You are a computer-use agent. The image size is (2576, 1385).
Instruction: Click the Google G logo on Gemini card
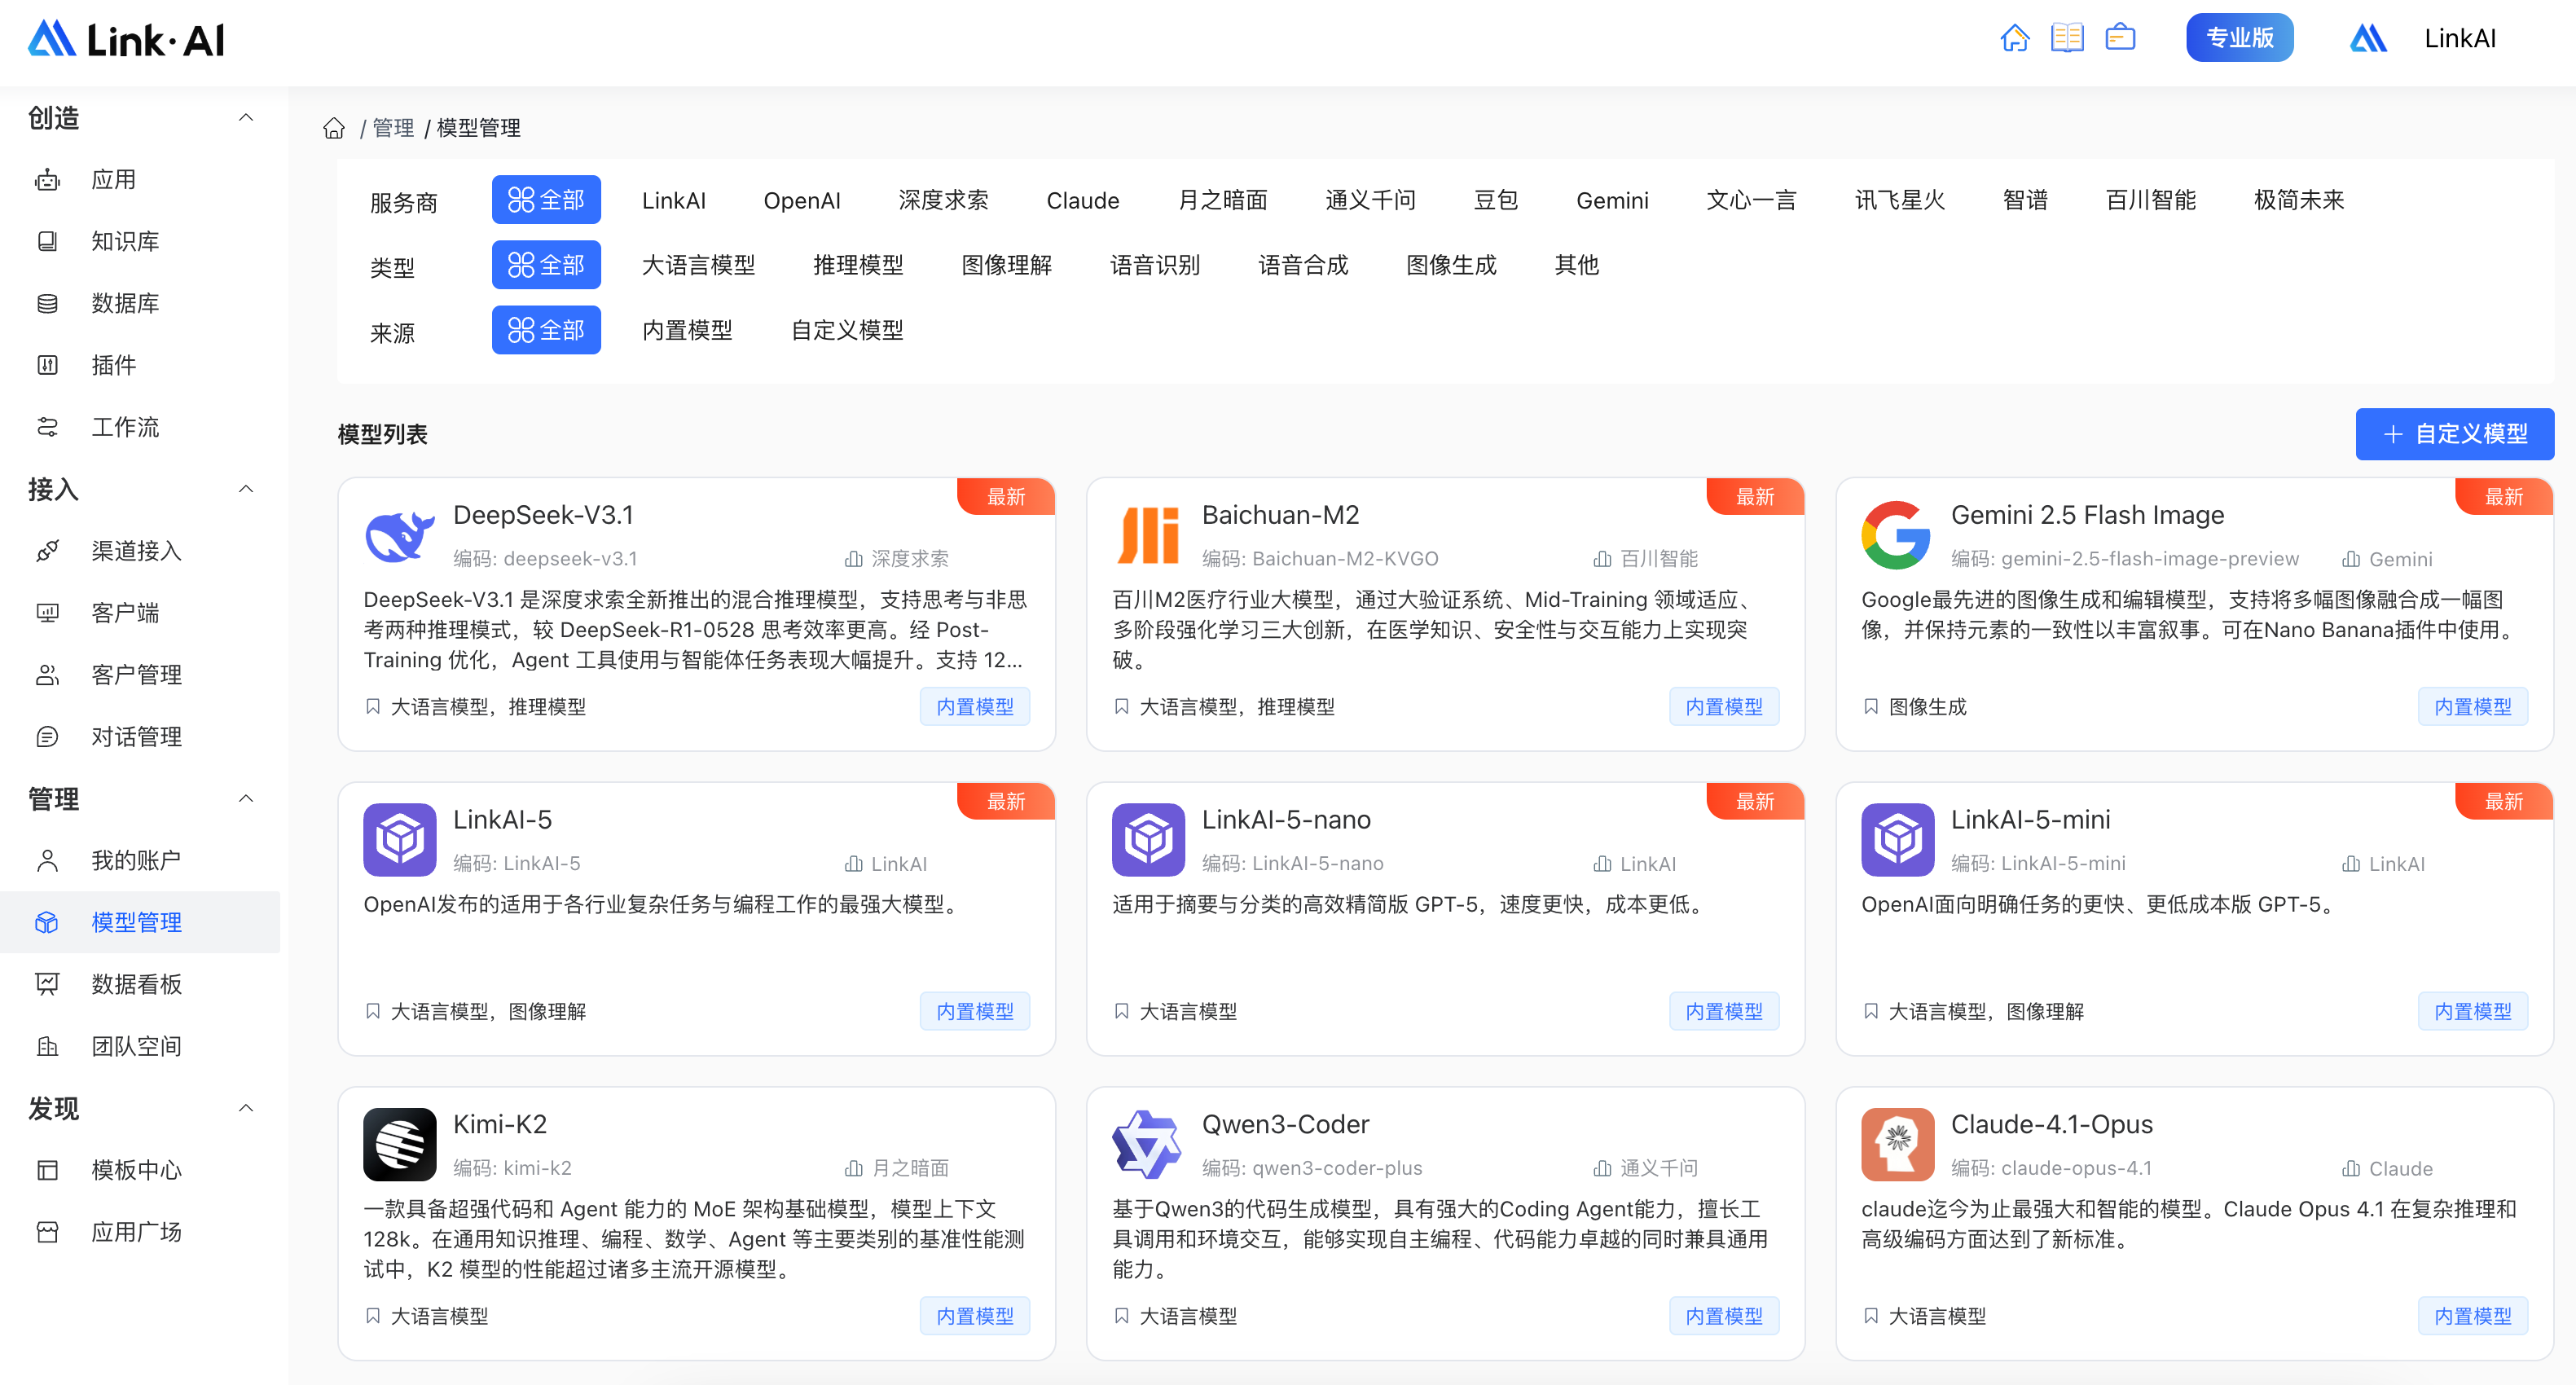1896,535
